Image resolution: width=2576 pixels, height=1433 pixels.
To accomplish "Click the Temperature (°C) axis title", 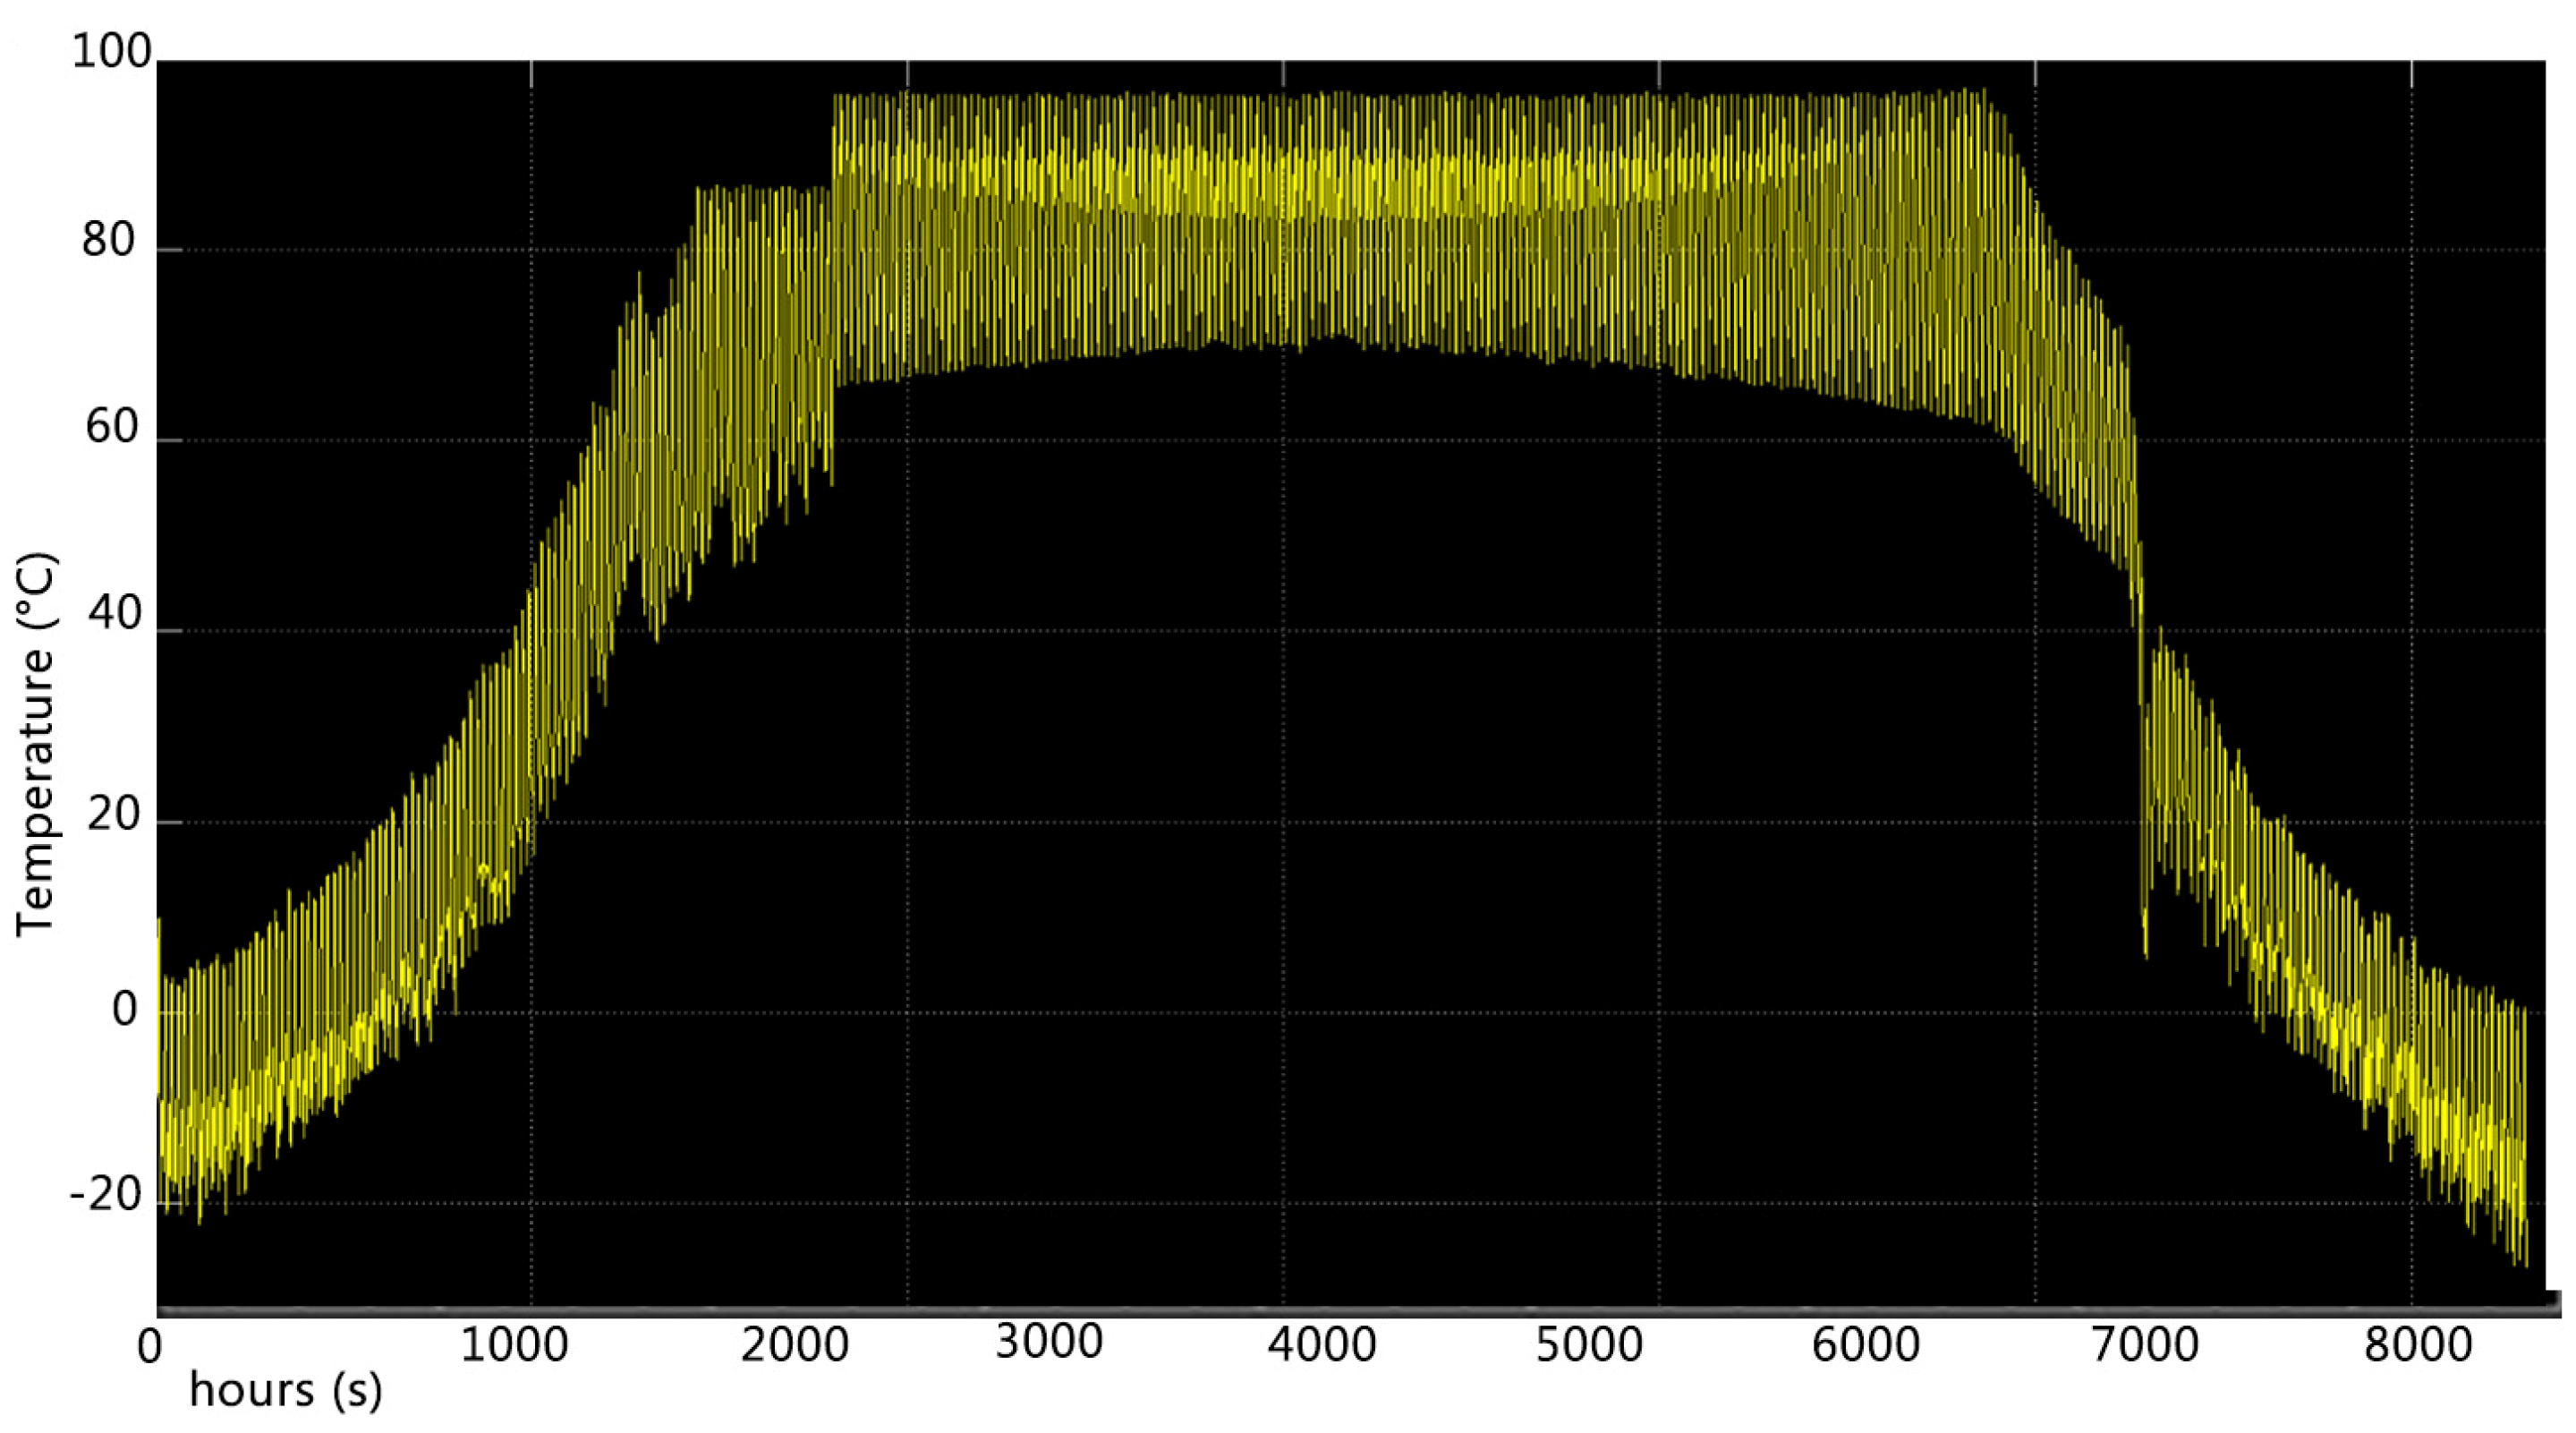I will (37, 745).
